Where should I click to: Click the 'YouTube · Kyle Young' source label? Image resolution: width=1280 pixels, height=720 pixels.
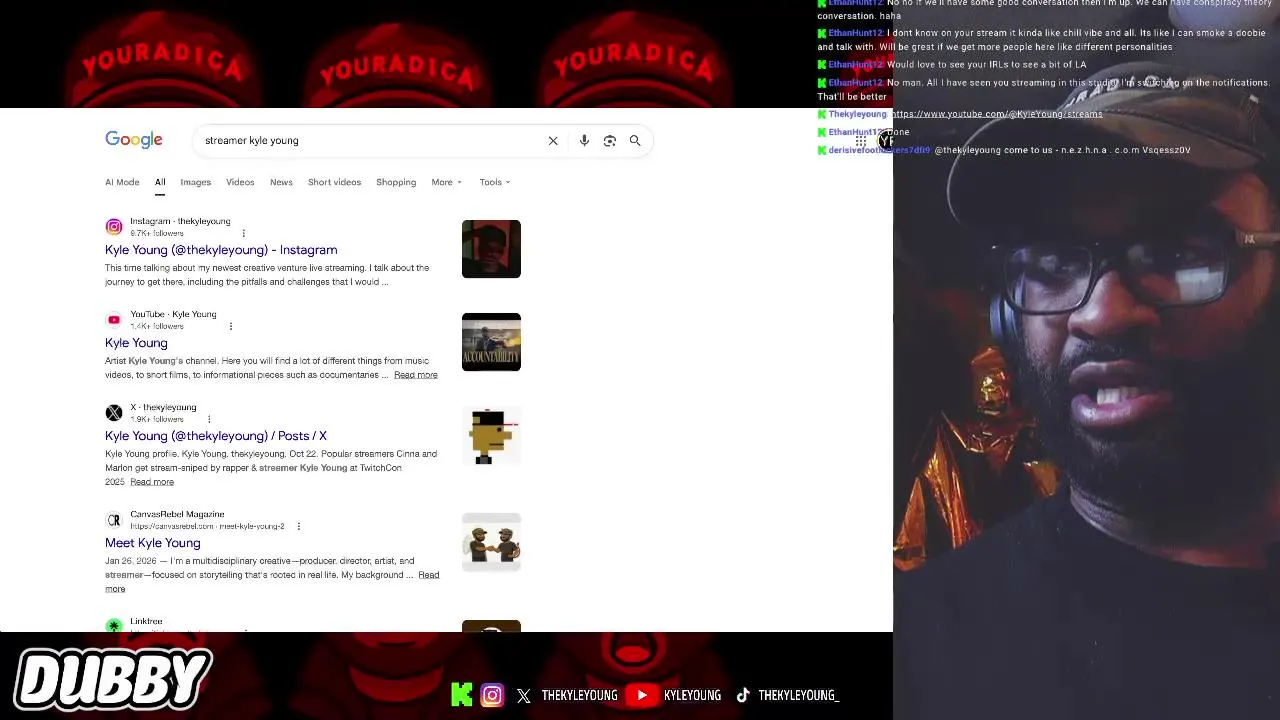[173, 314]
